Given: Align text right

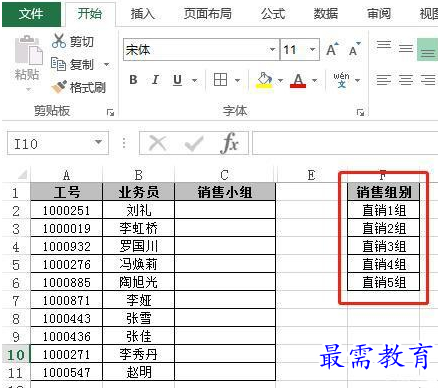Looking at the screenshot, I should (428, 80).
